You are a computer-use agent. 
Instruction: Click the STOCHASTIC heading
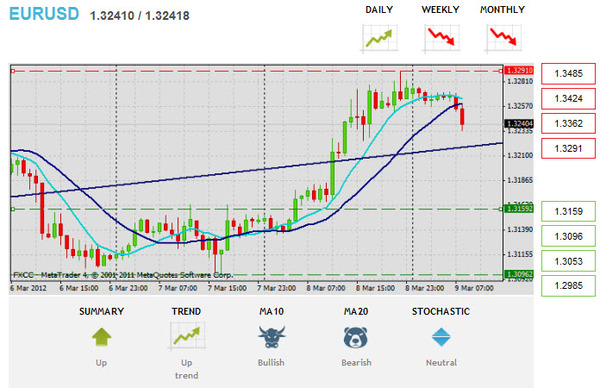pyautogui.click(x=441, y=311)
